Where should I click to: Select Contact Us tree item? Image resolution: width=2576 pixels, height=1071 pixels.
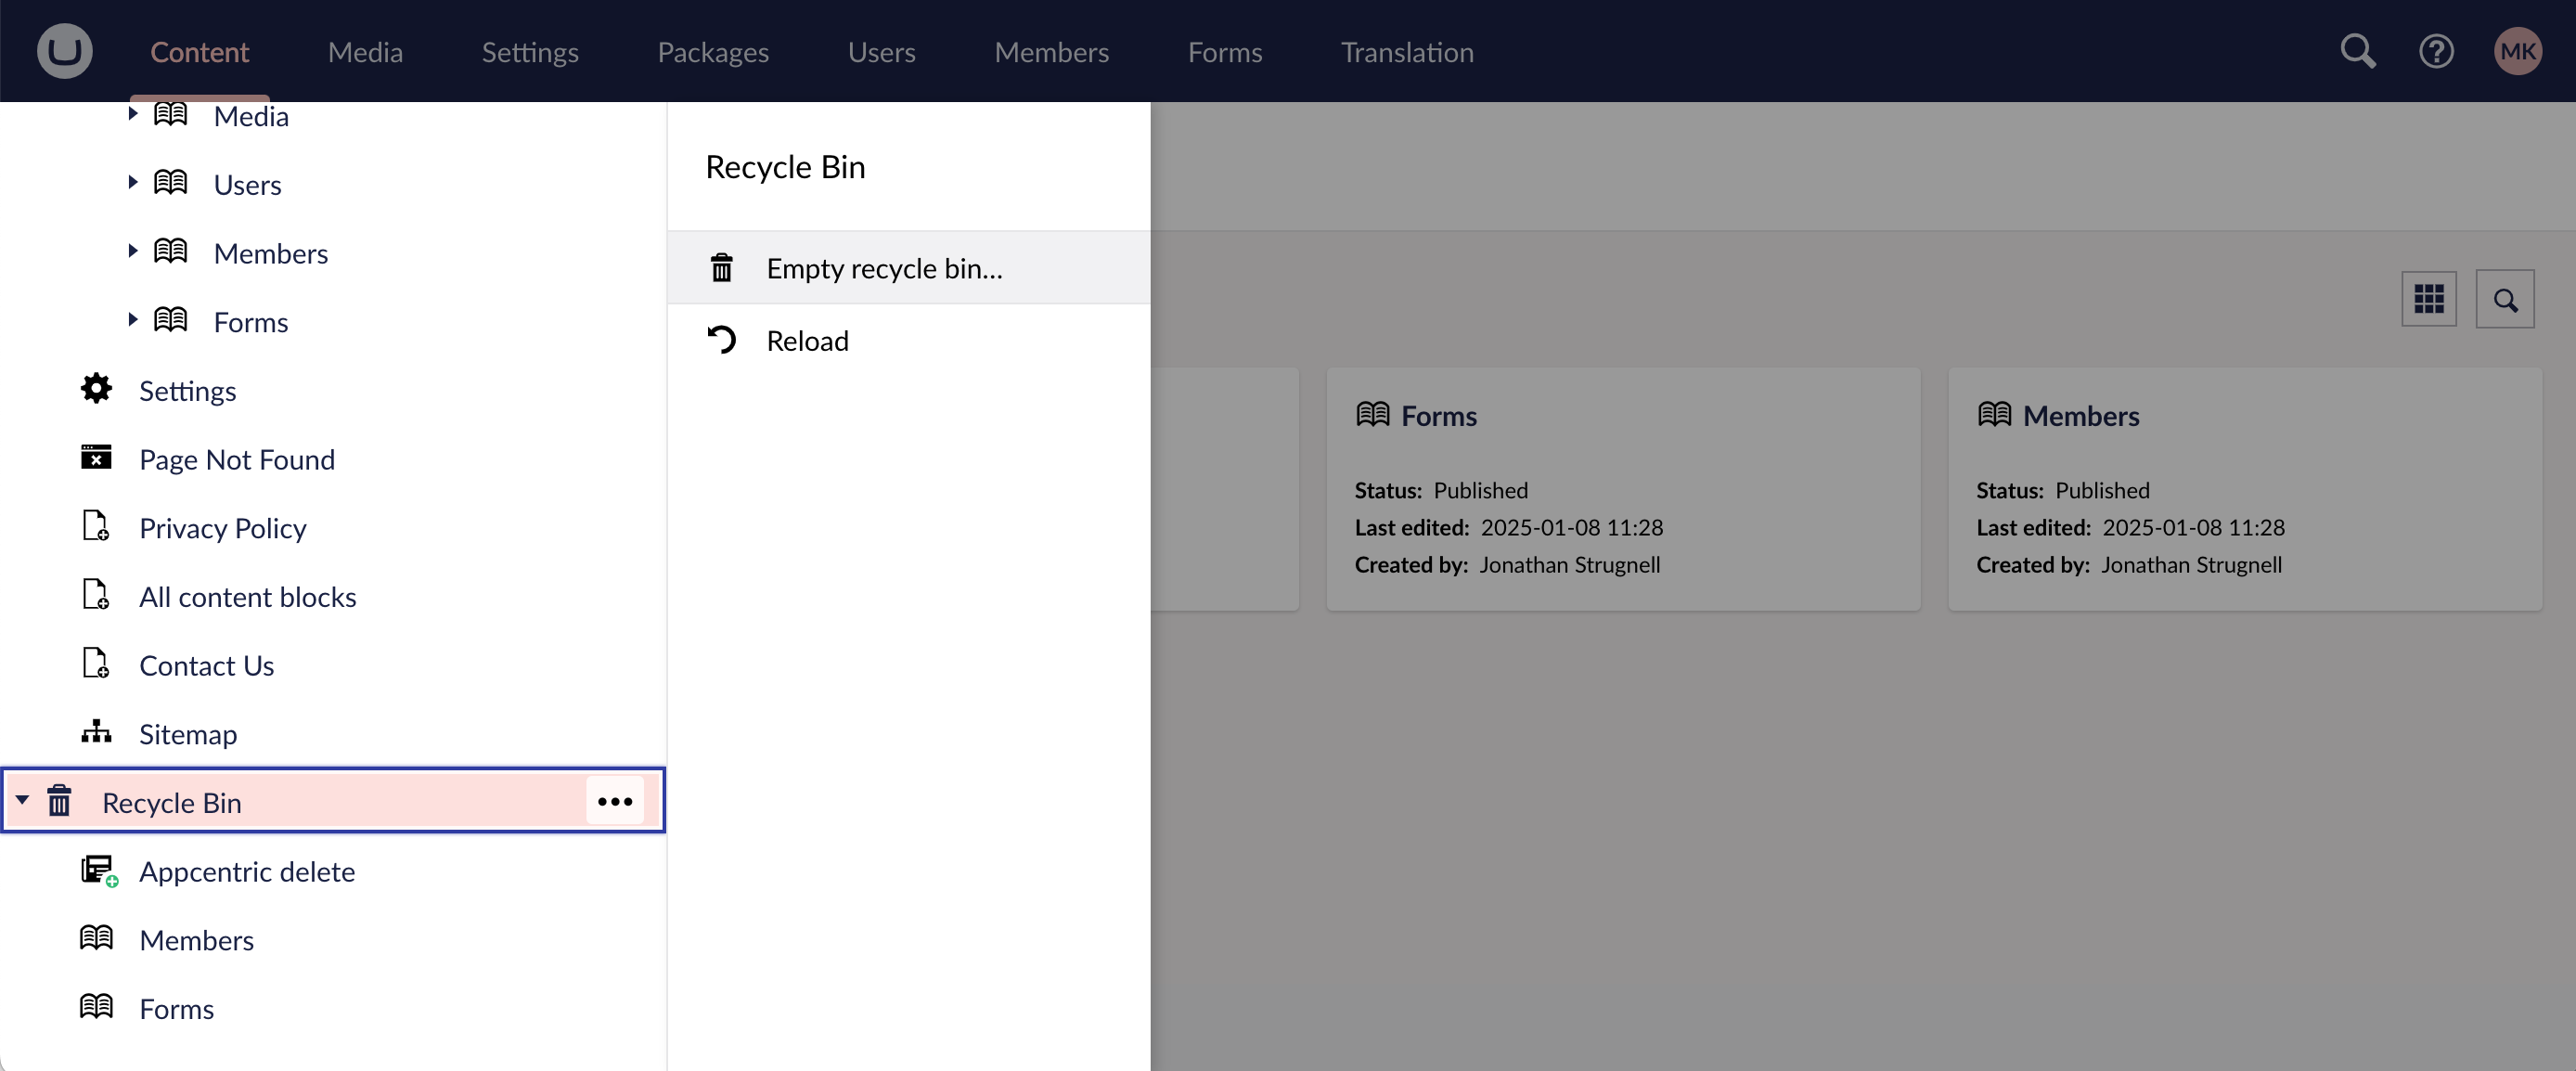(206, 665)
